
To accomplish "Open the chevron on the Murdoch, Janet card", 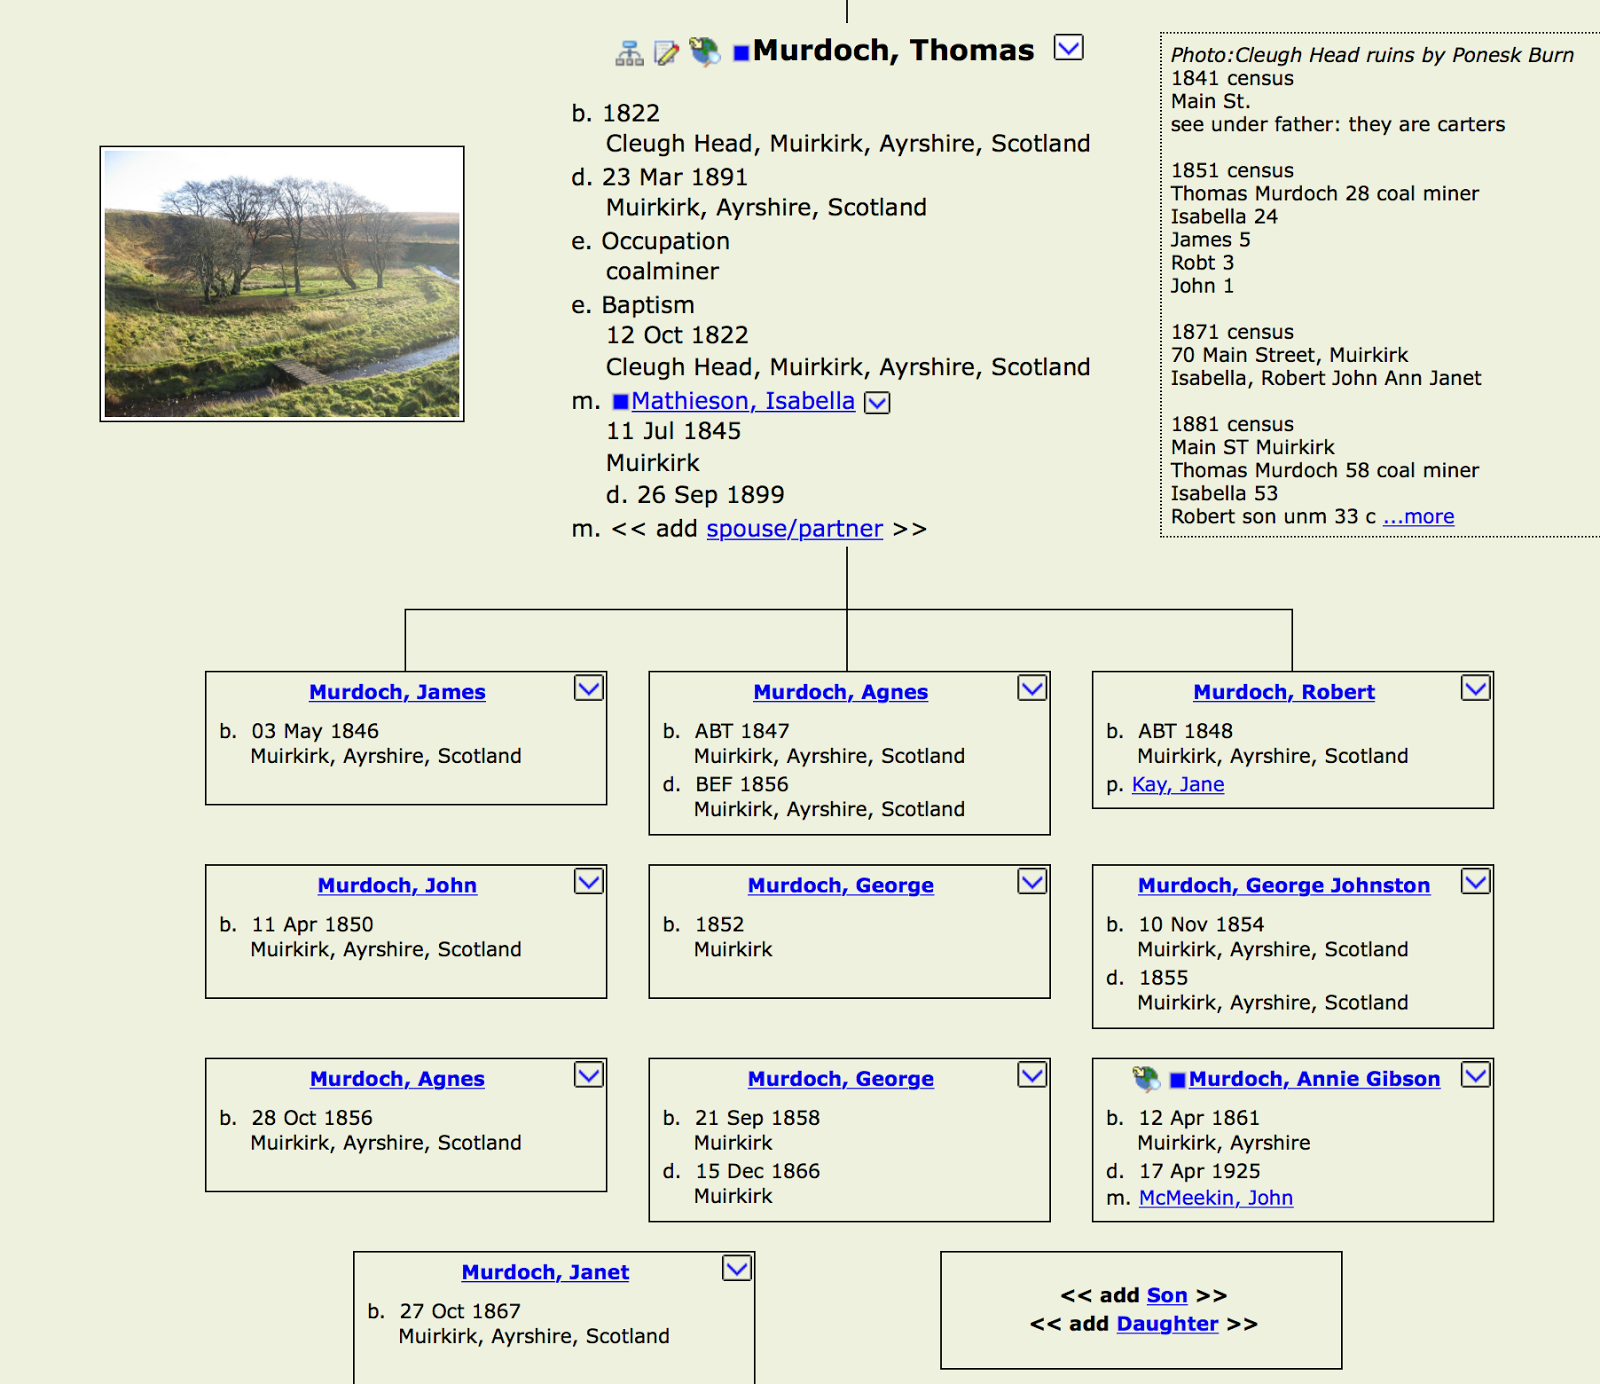I will [x=736, y=1268].
